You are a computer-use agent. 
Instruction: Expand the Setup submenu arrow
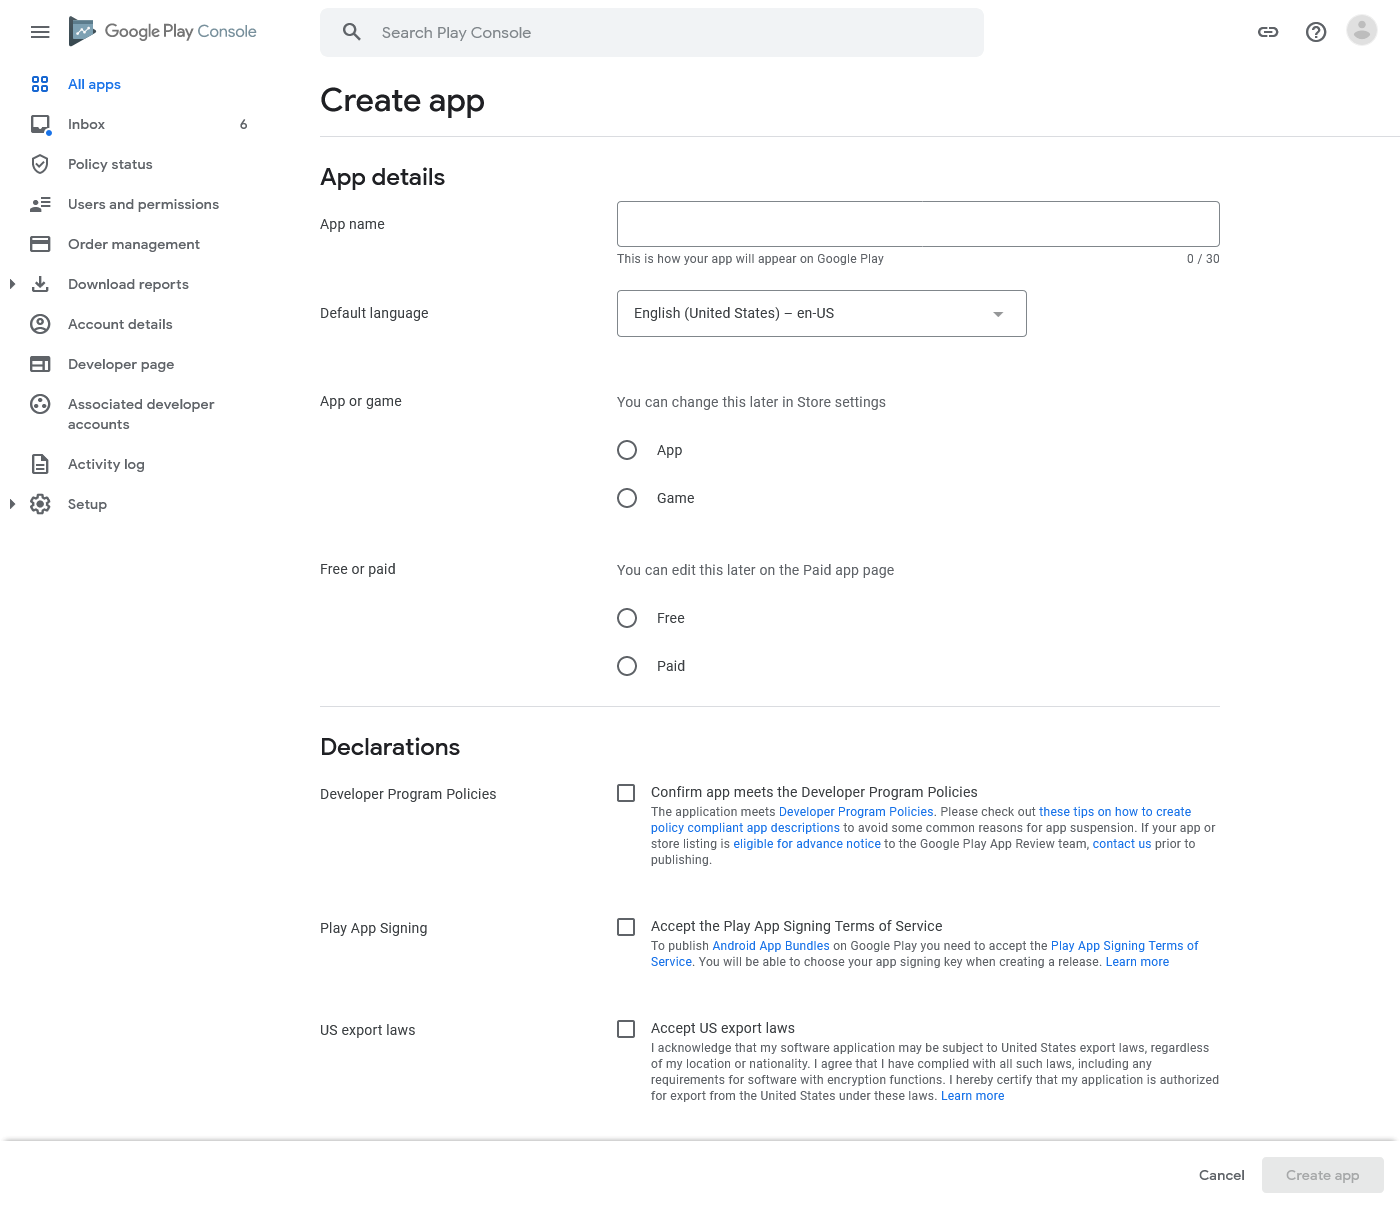pos(12,504)
